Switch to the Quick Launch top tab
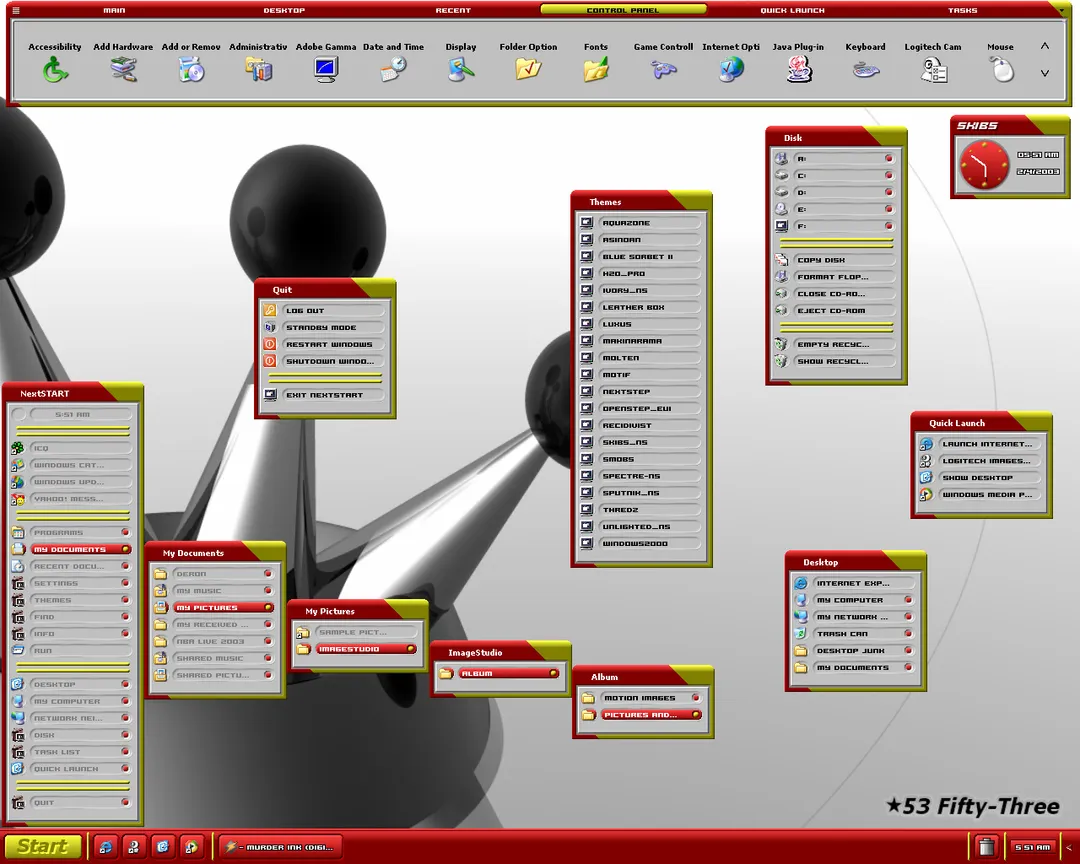1080x864 pixels. pos(792,10)
